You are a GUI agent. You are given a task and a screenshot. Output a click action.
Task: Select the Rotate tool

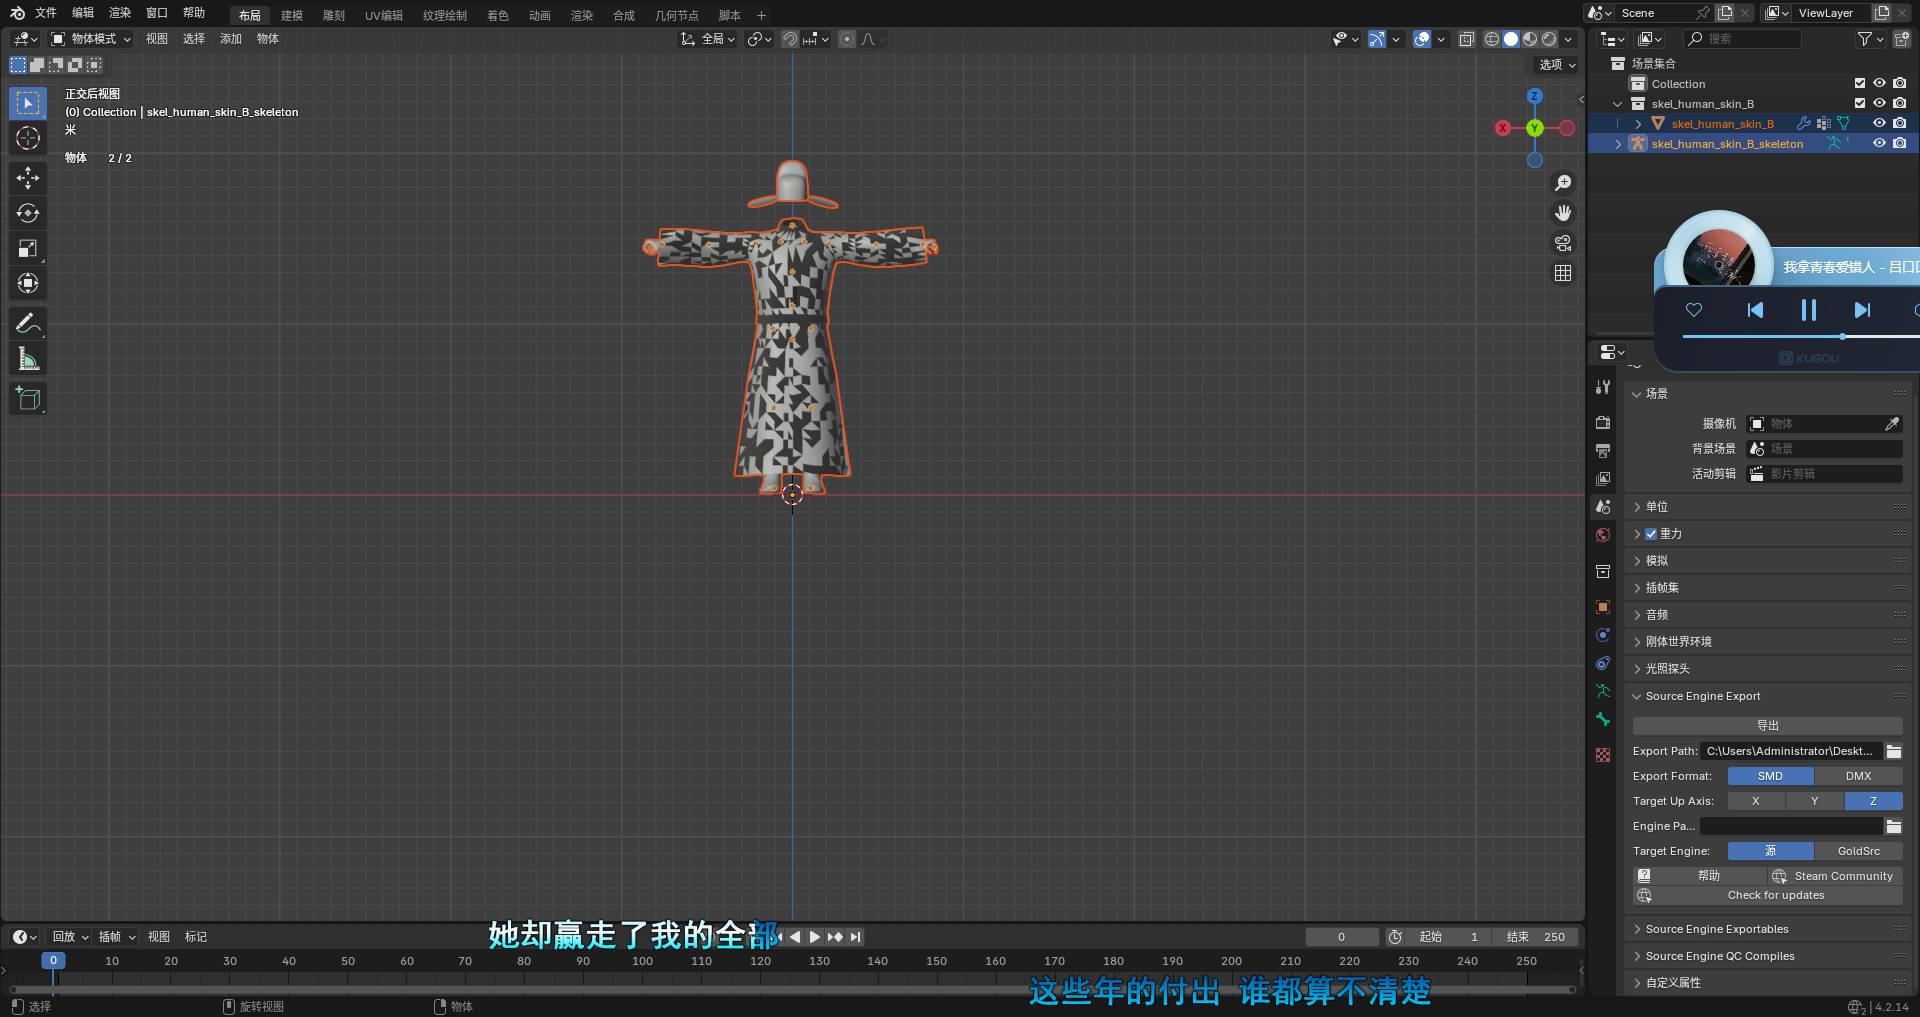pyautogui.click(x=28, y=213)
